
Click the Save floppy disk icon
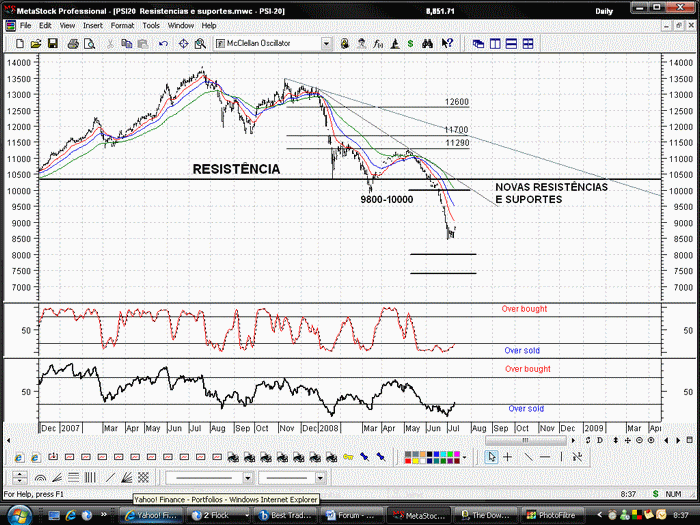[x=53, y=43]
